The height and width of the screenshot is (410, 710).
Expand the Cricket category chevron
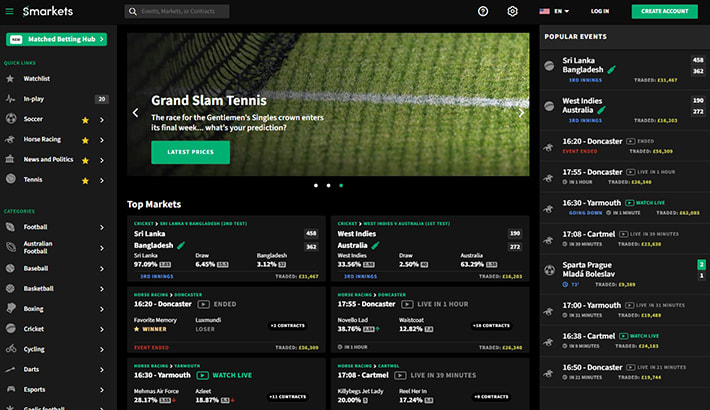[102, 329]
